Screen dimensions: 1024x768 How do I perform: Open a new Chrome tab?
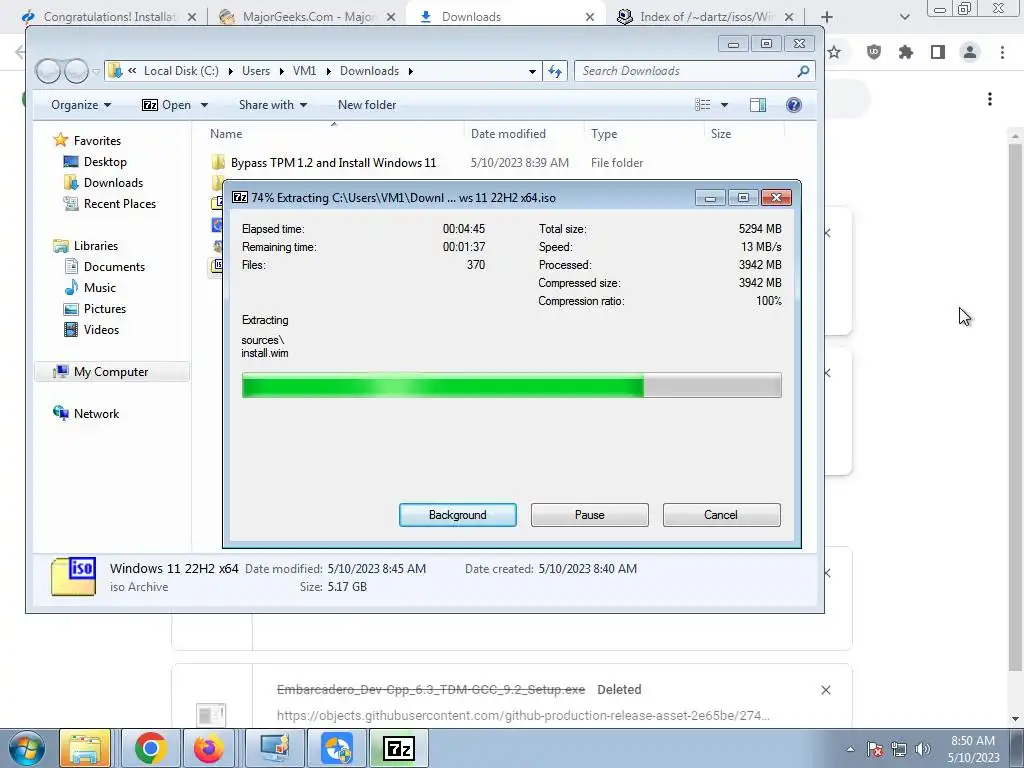[827, 17]
